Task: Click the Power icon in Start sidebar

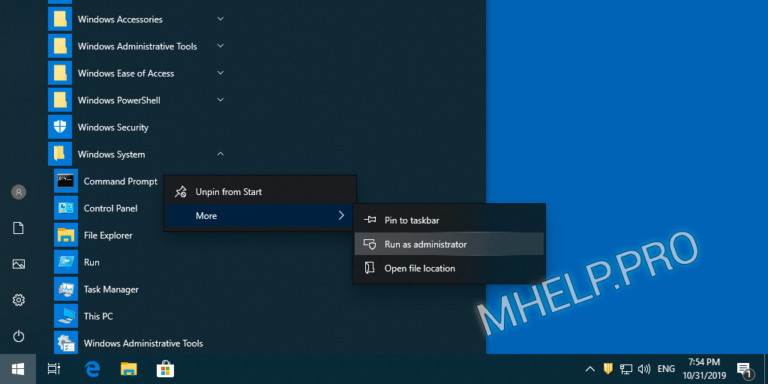Action: 19,336
